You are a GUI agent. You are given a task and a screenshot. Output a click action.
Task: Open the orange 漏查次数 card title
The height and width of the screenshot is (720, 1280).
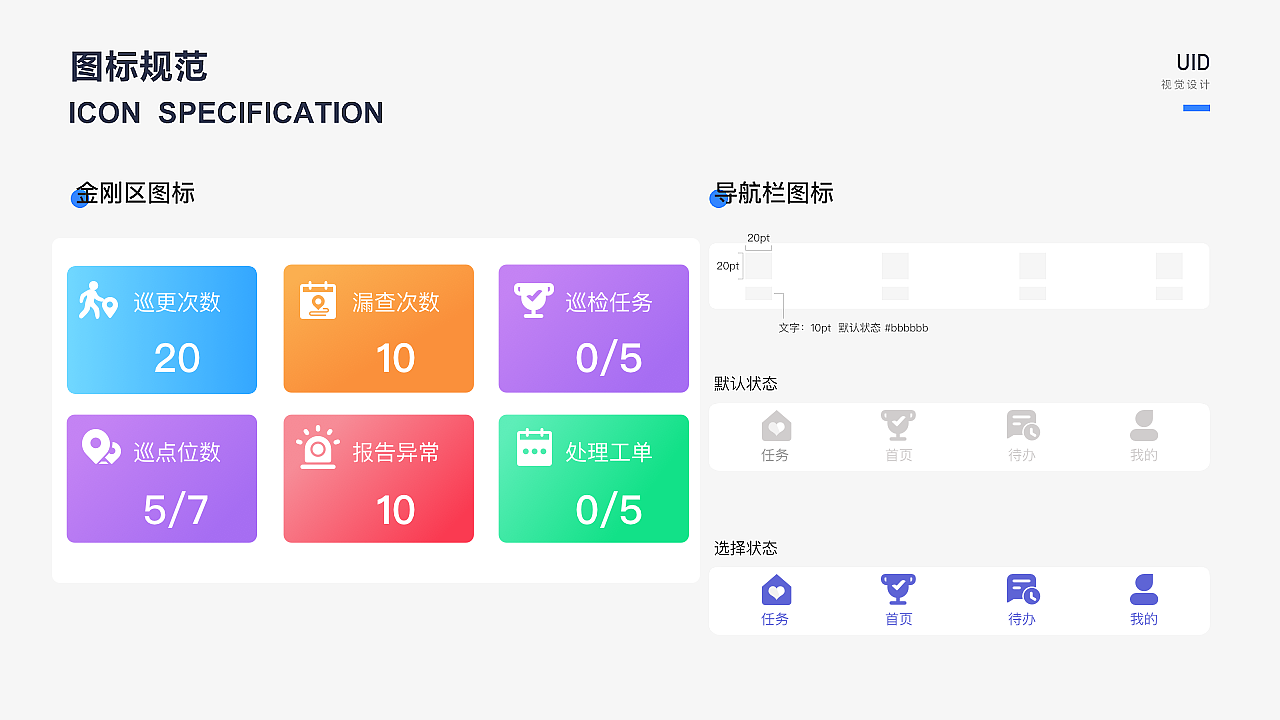[396, 302]
